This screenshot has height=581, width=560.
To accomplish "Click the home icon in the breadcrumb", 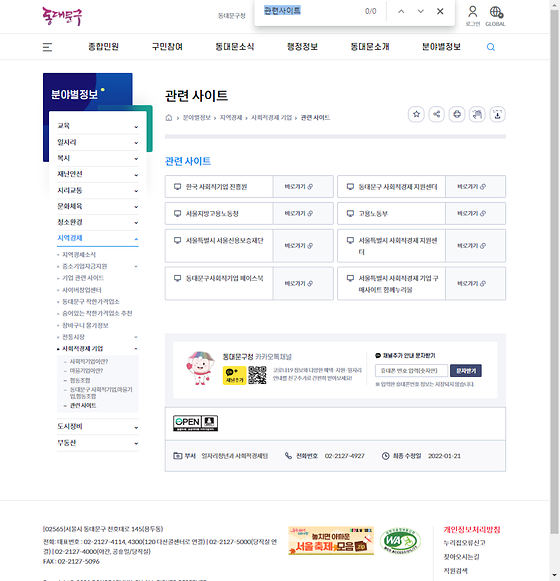I will click(x=169, y=118).
